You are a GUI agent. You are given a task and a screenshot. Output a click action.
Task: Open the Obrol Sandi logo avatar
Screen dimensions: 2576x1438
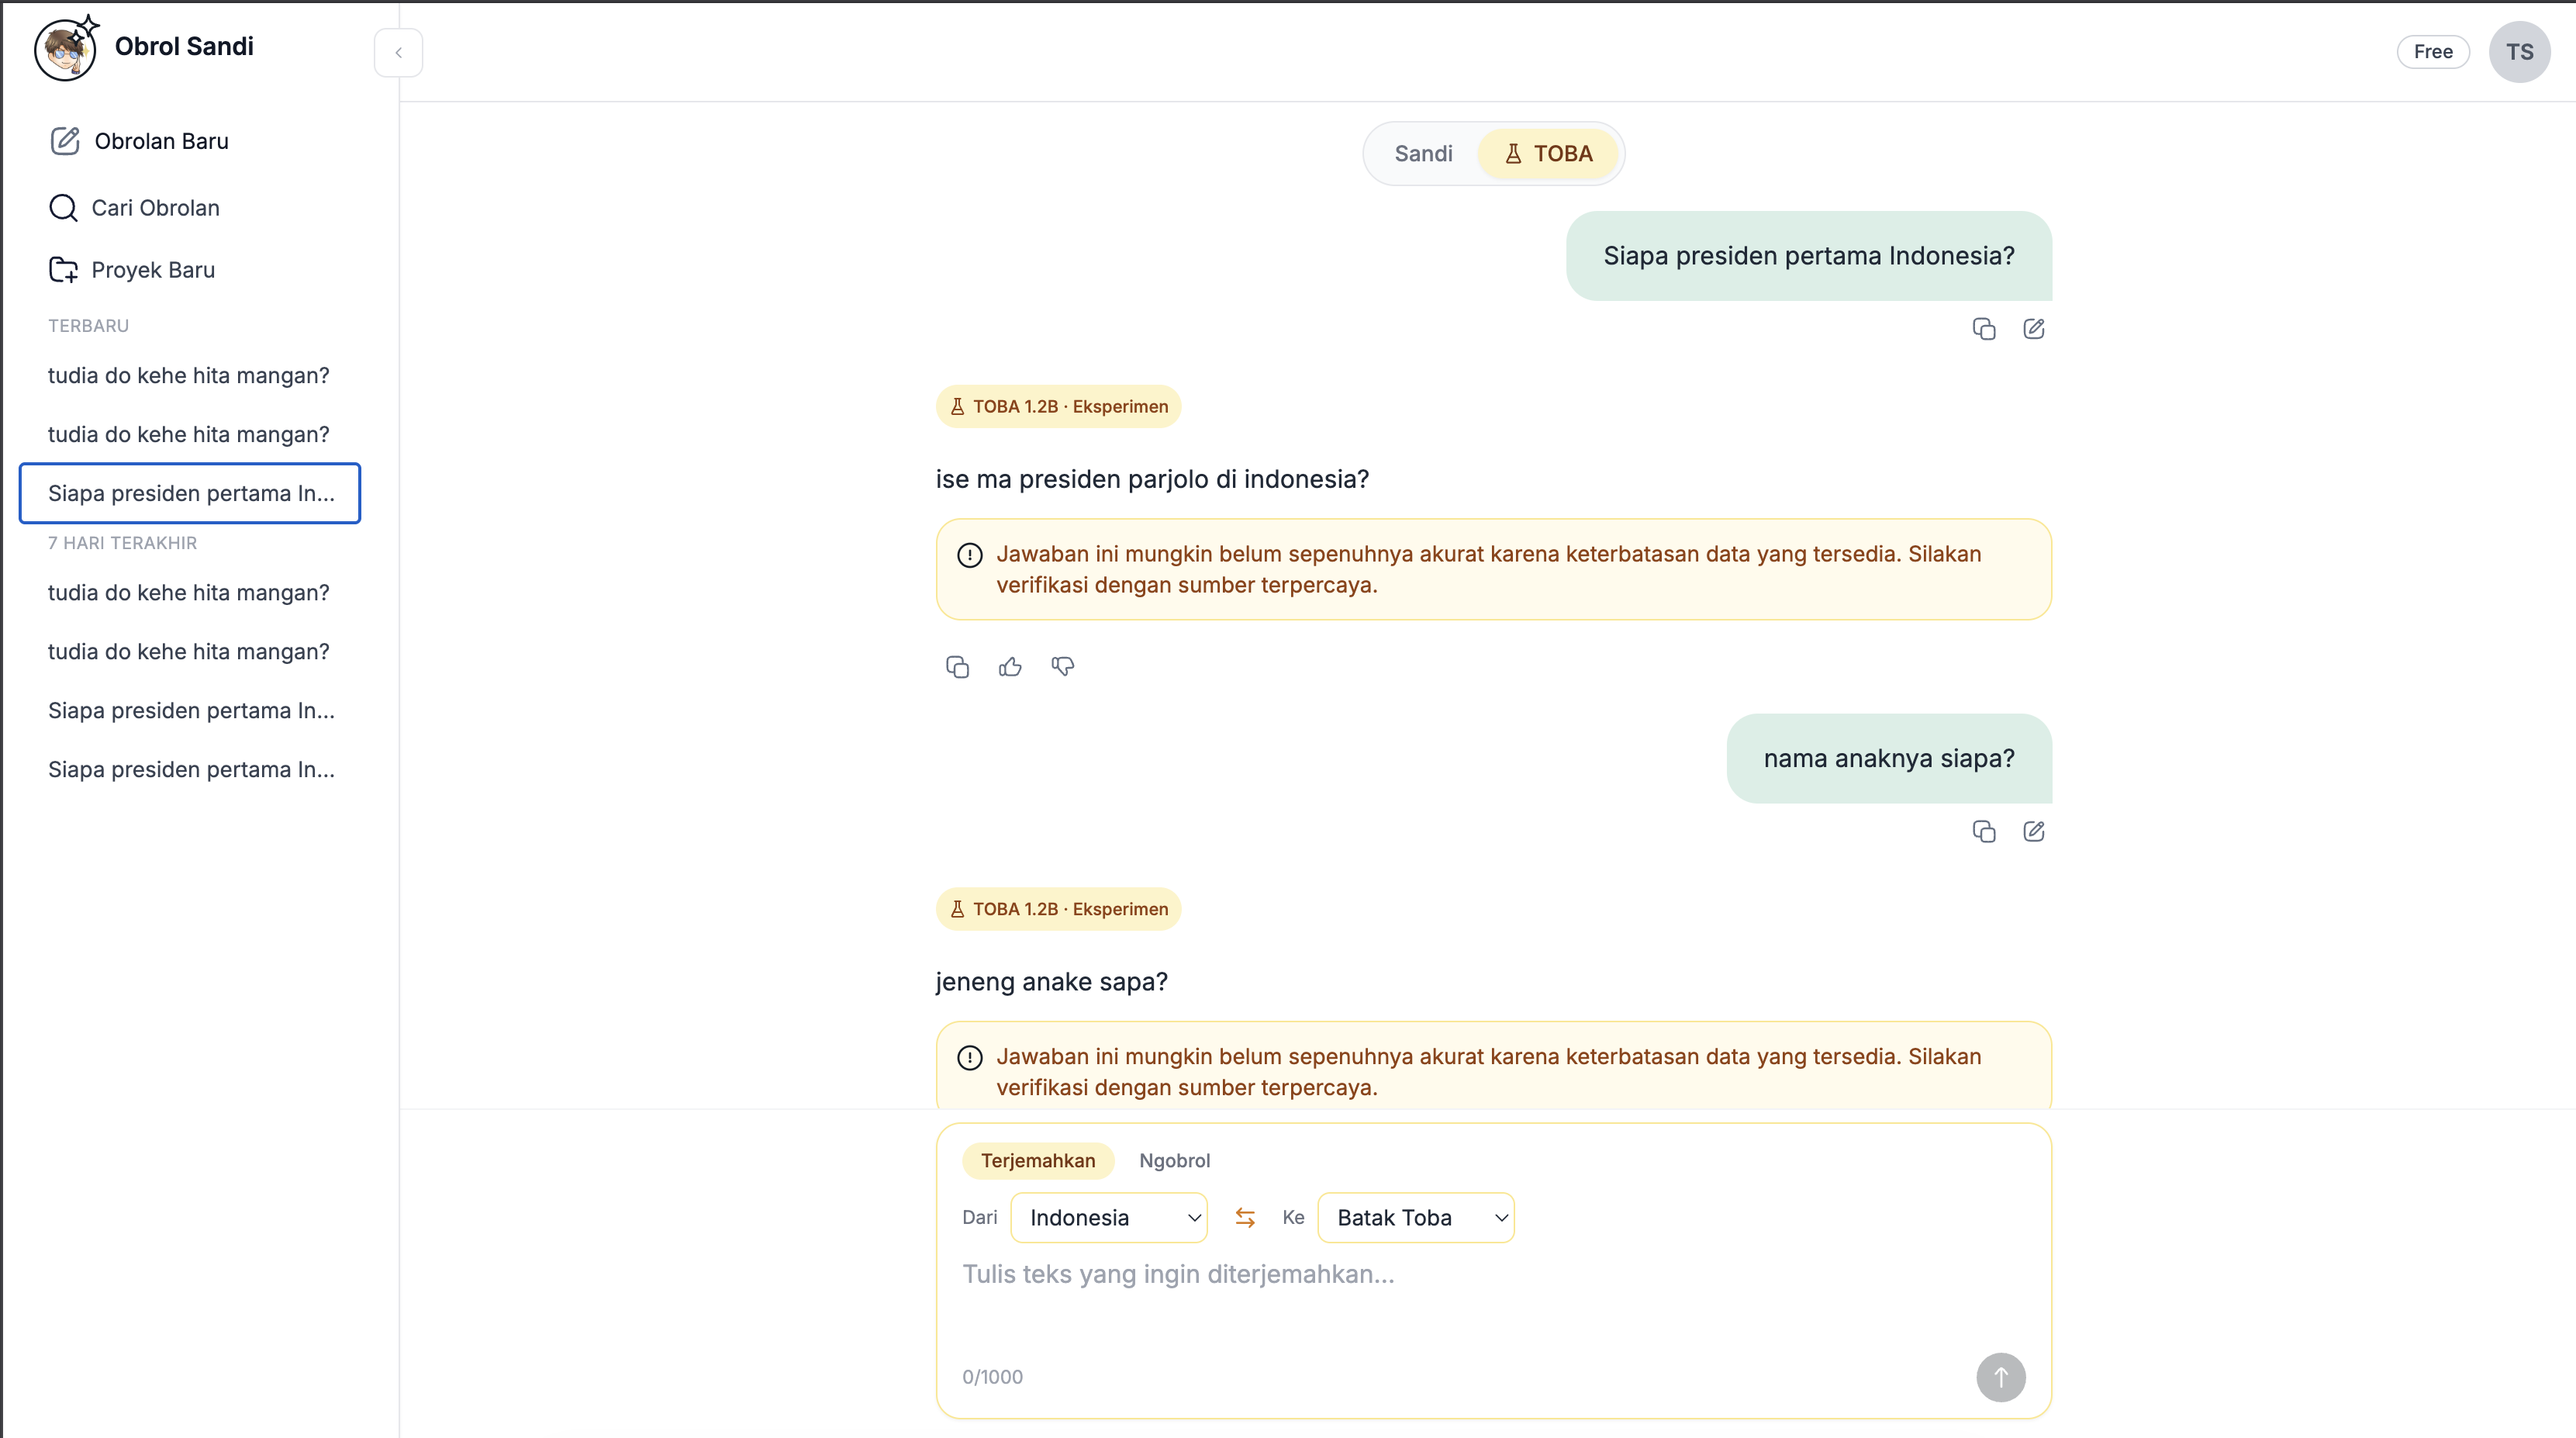click(66, 49)
